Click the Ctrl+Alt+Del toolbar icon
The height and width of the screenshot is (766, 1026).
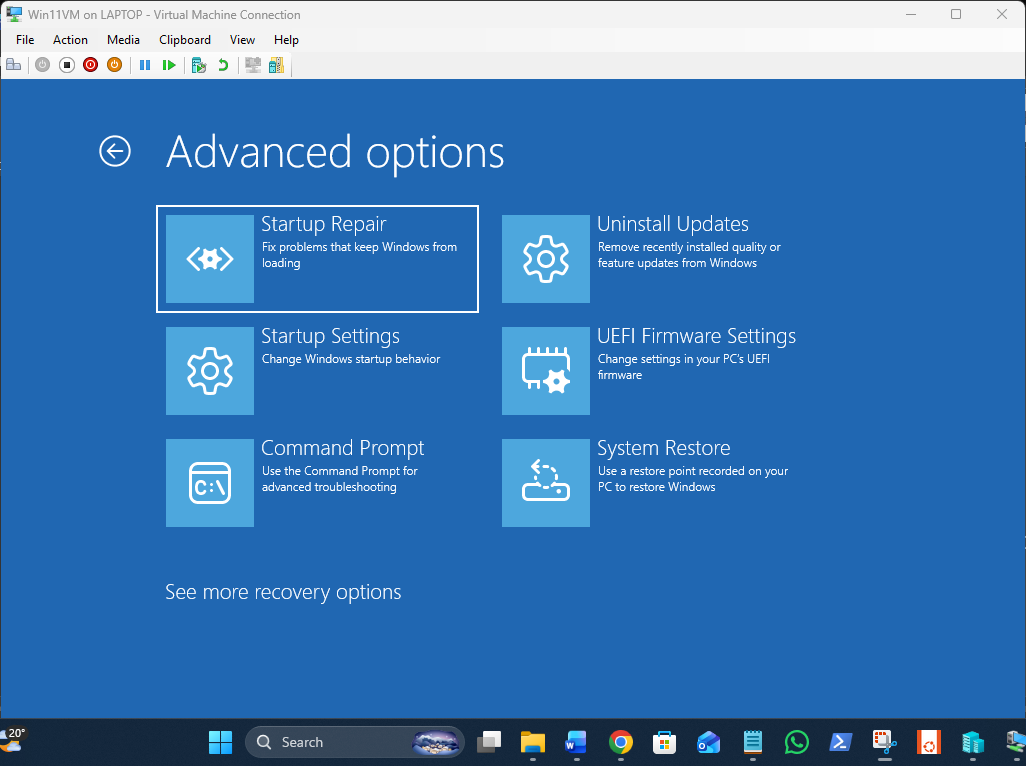14,65
